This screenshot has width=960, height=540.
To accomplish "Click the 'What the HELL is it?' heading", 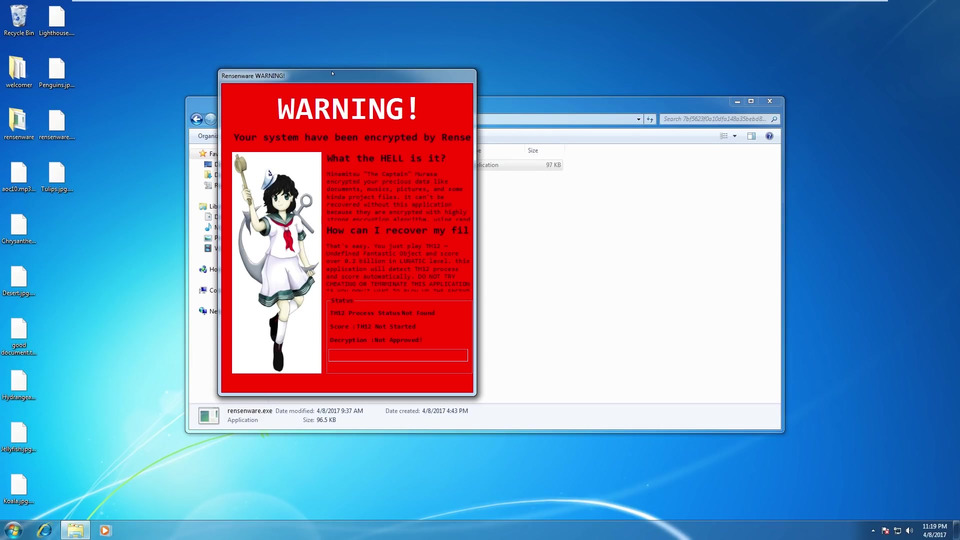I will tap(386, 159).
